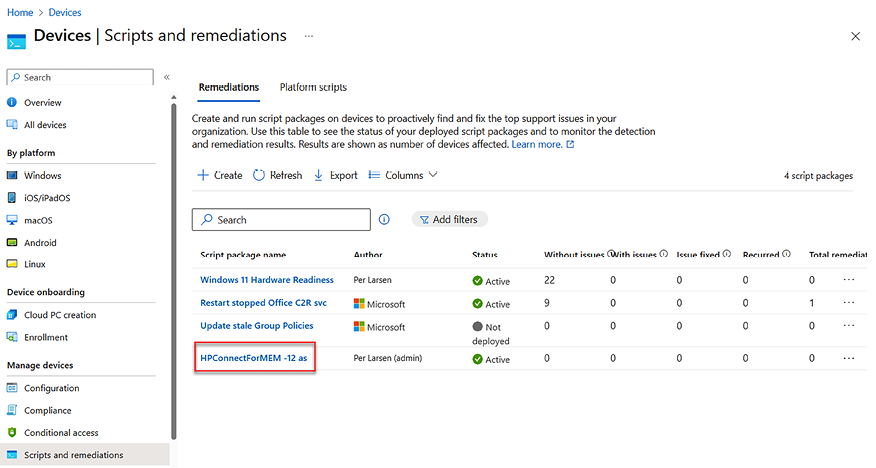The width and height of the screenshot is (876, 468).
Task: Focus the script packages Search box
Action: coord(281,219)
